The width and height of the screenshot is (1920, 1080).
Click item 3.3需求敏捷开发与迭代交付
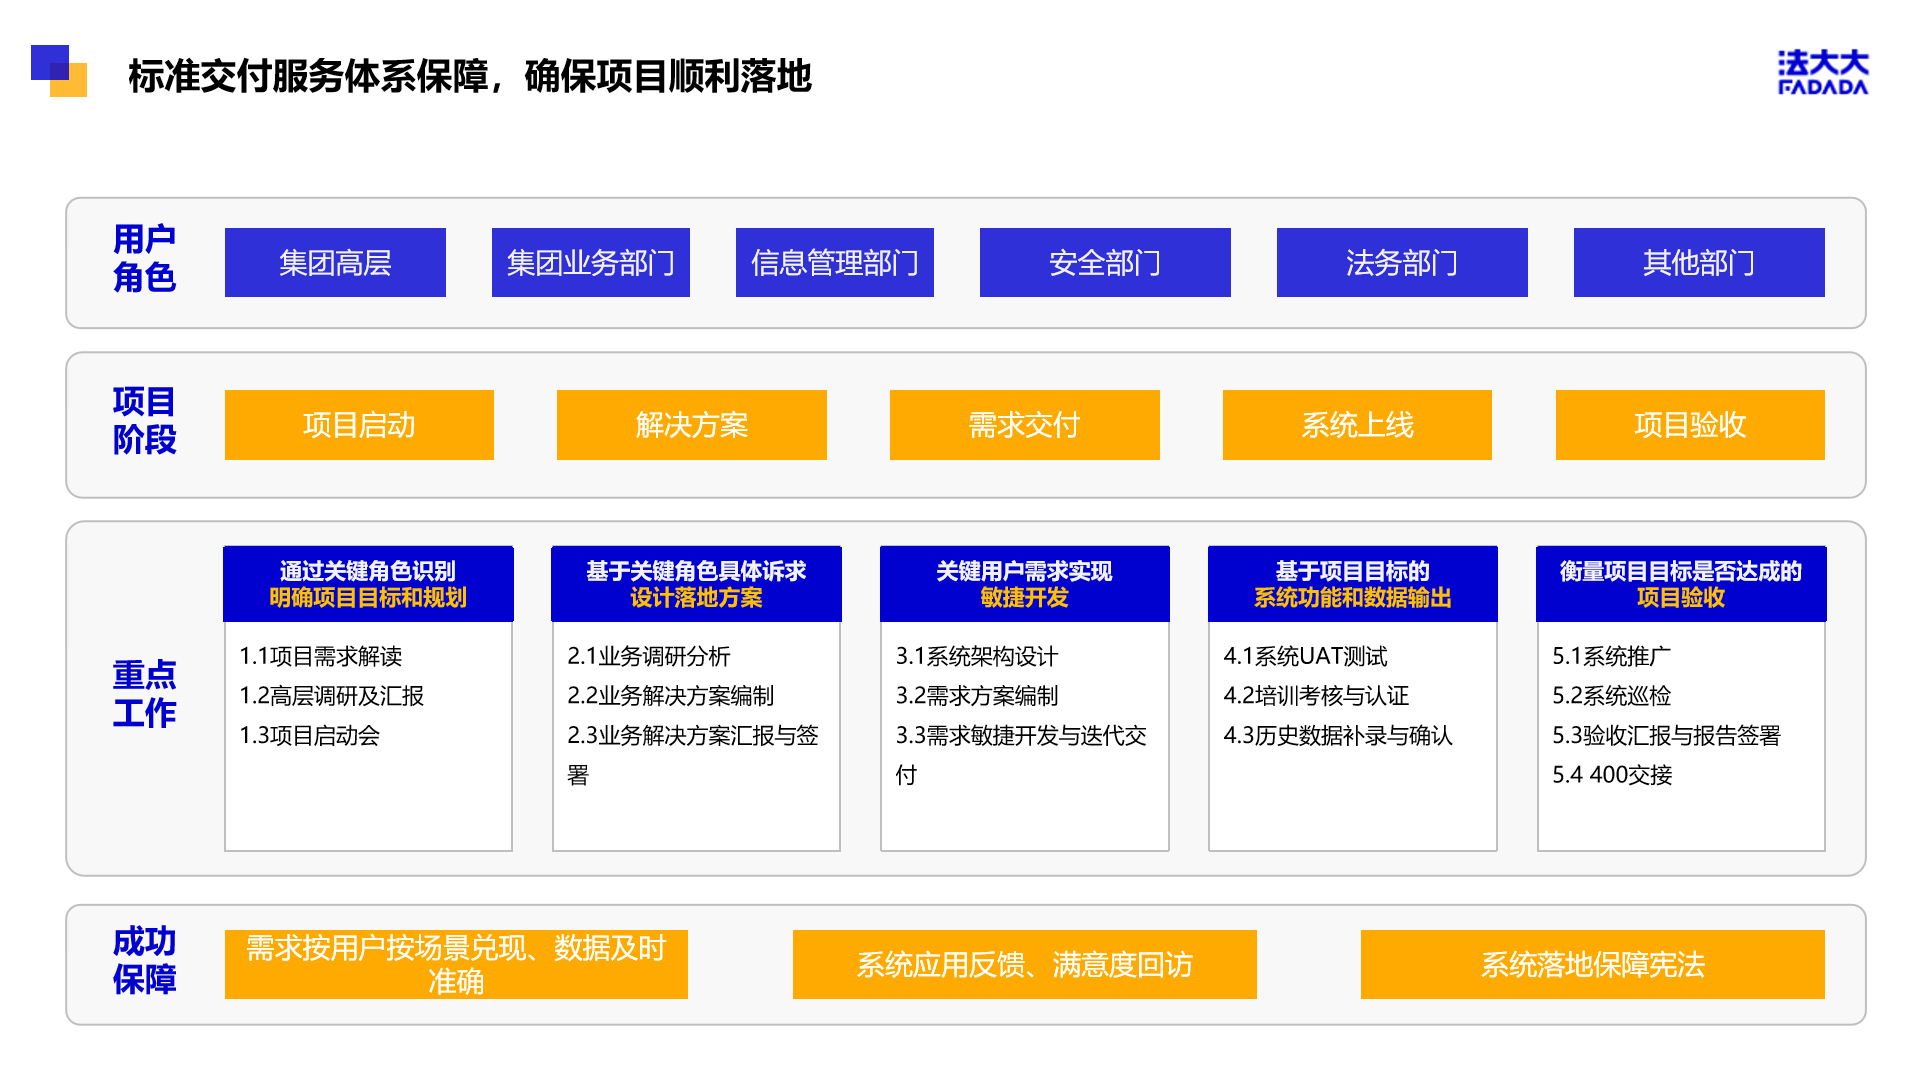pyautogui.click(x=1021, y=755)
